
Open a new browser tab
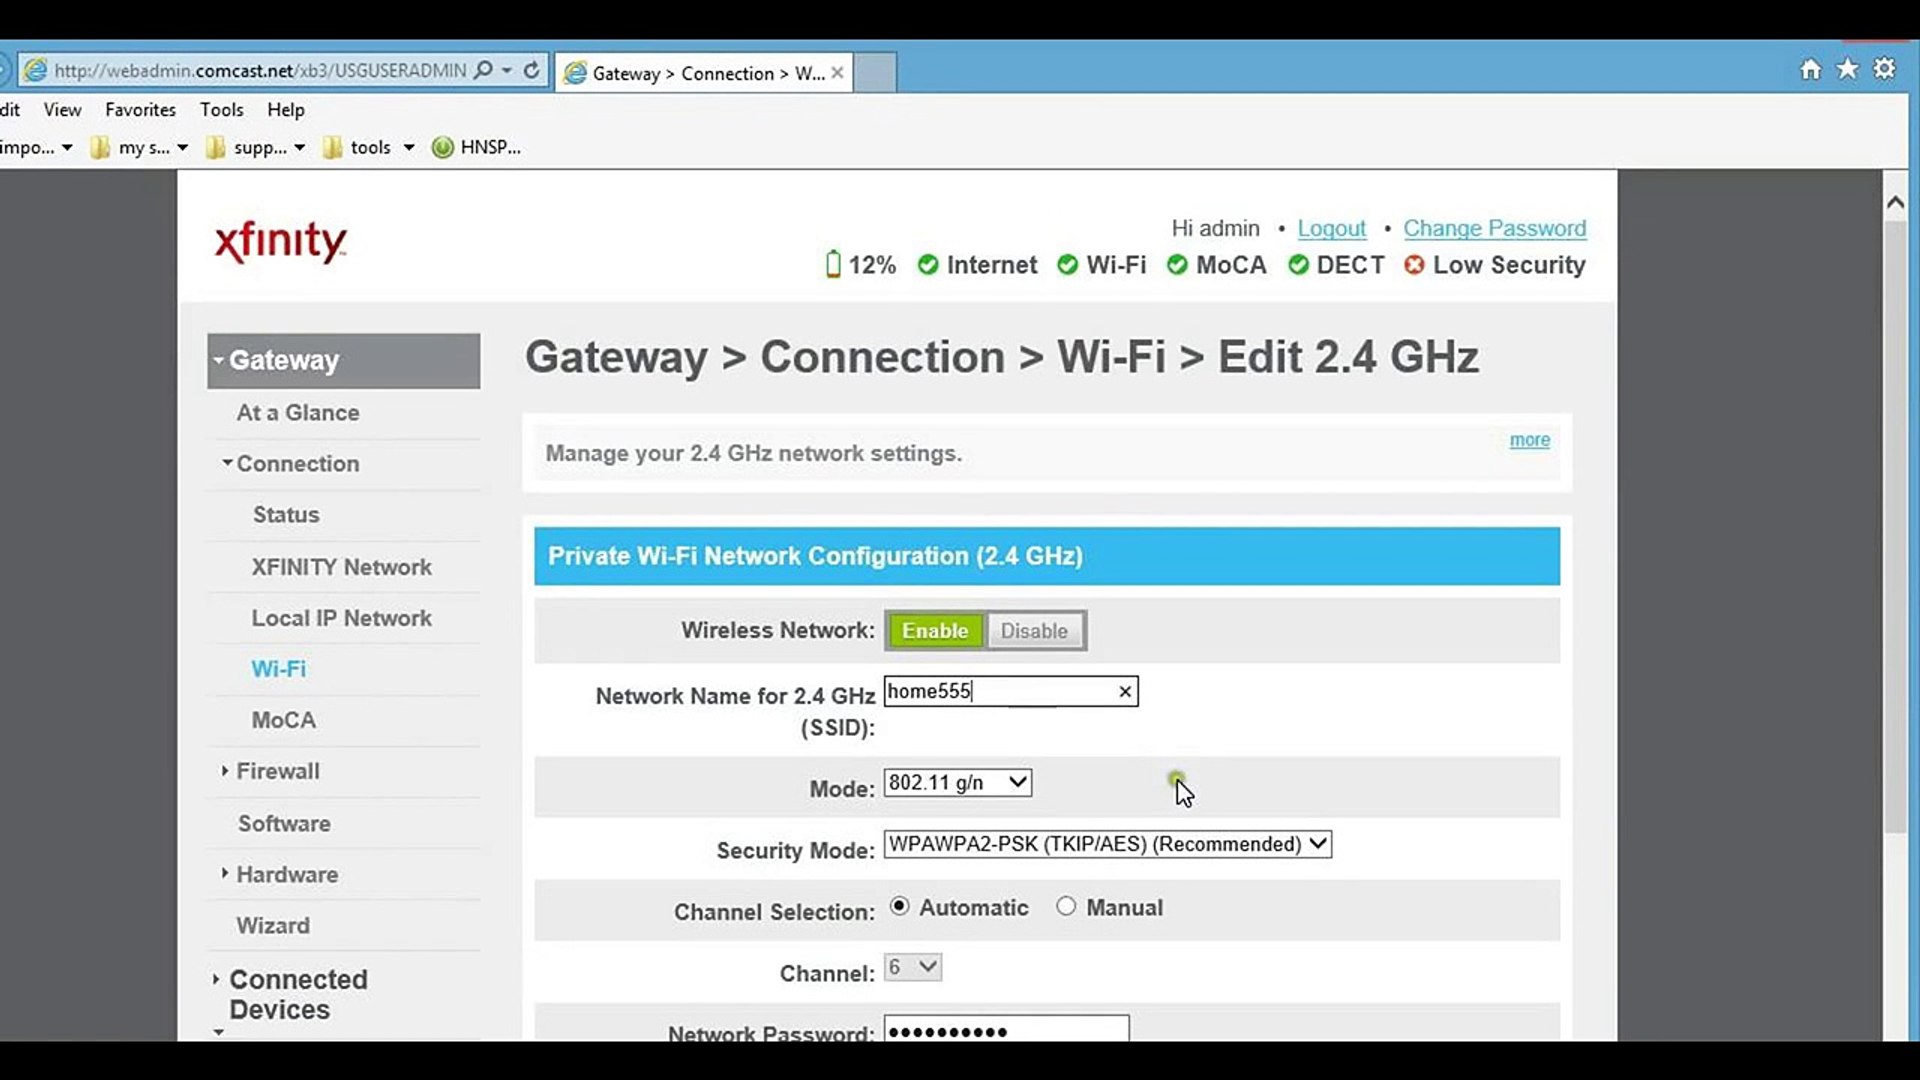point(875,73)
